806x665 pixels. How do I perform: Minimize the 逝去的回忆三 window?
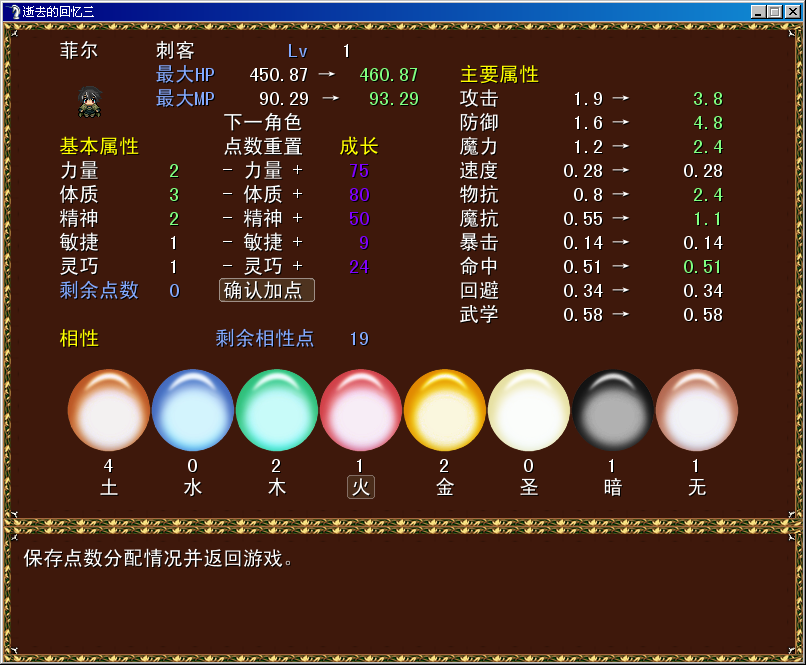coord(758,12)
